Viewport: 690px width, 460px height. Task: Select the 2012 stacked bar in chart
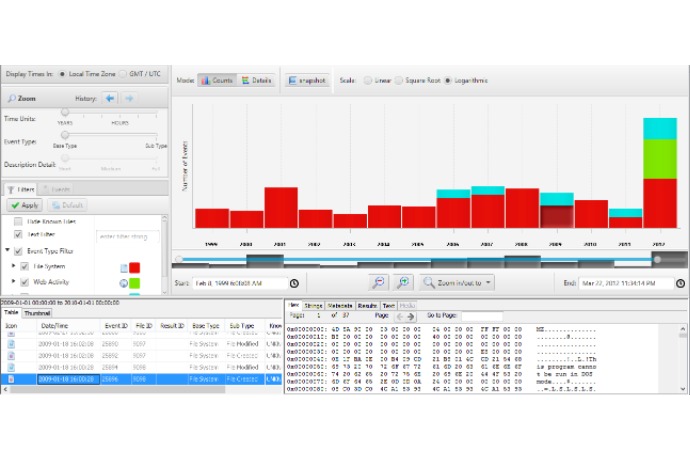point(660,173)
